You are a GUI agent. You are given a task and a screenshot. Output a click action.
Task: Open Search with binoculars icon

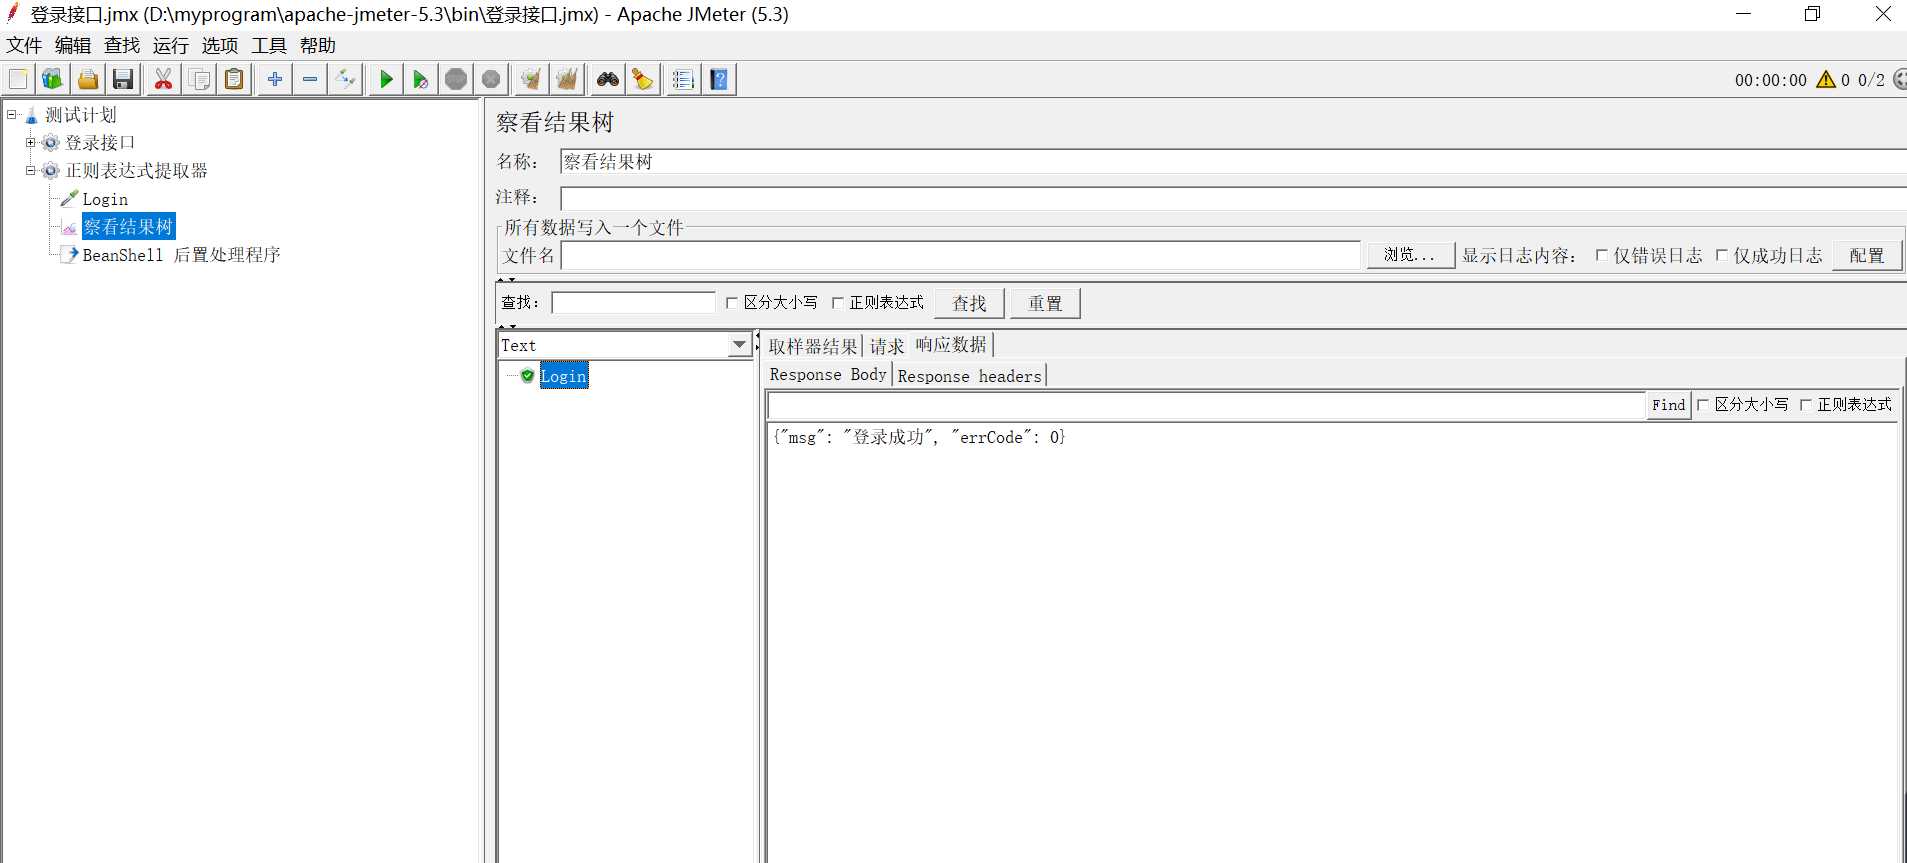coord(607,79)
